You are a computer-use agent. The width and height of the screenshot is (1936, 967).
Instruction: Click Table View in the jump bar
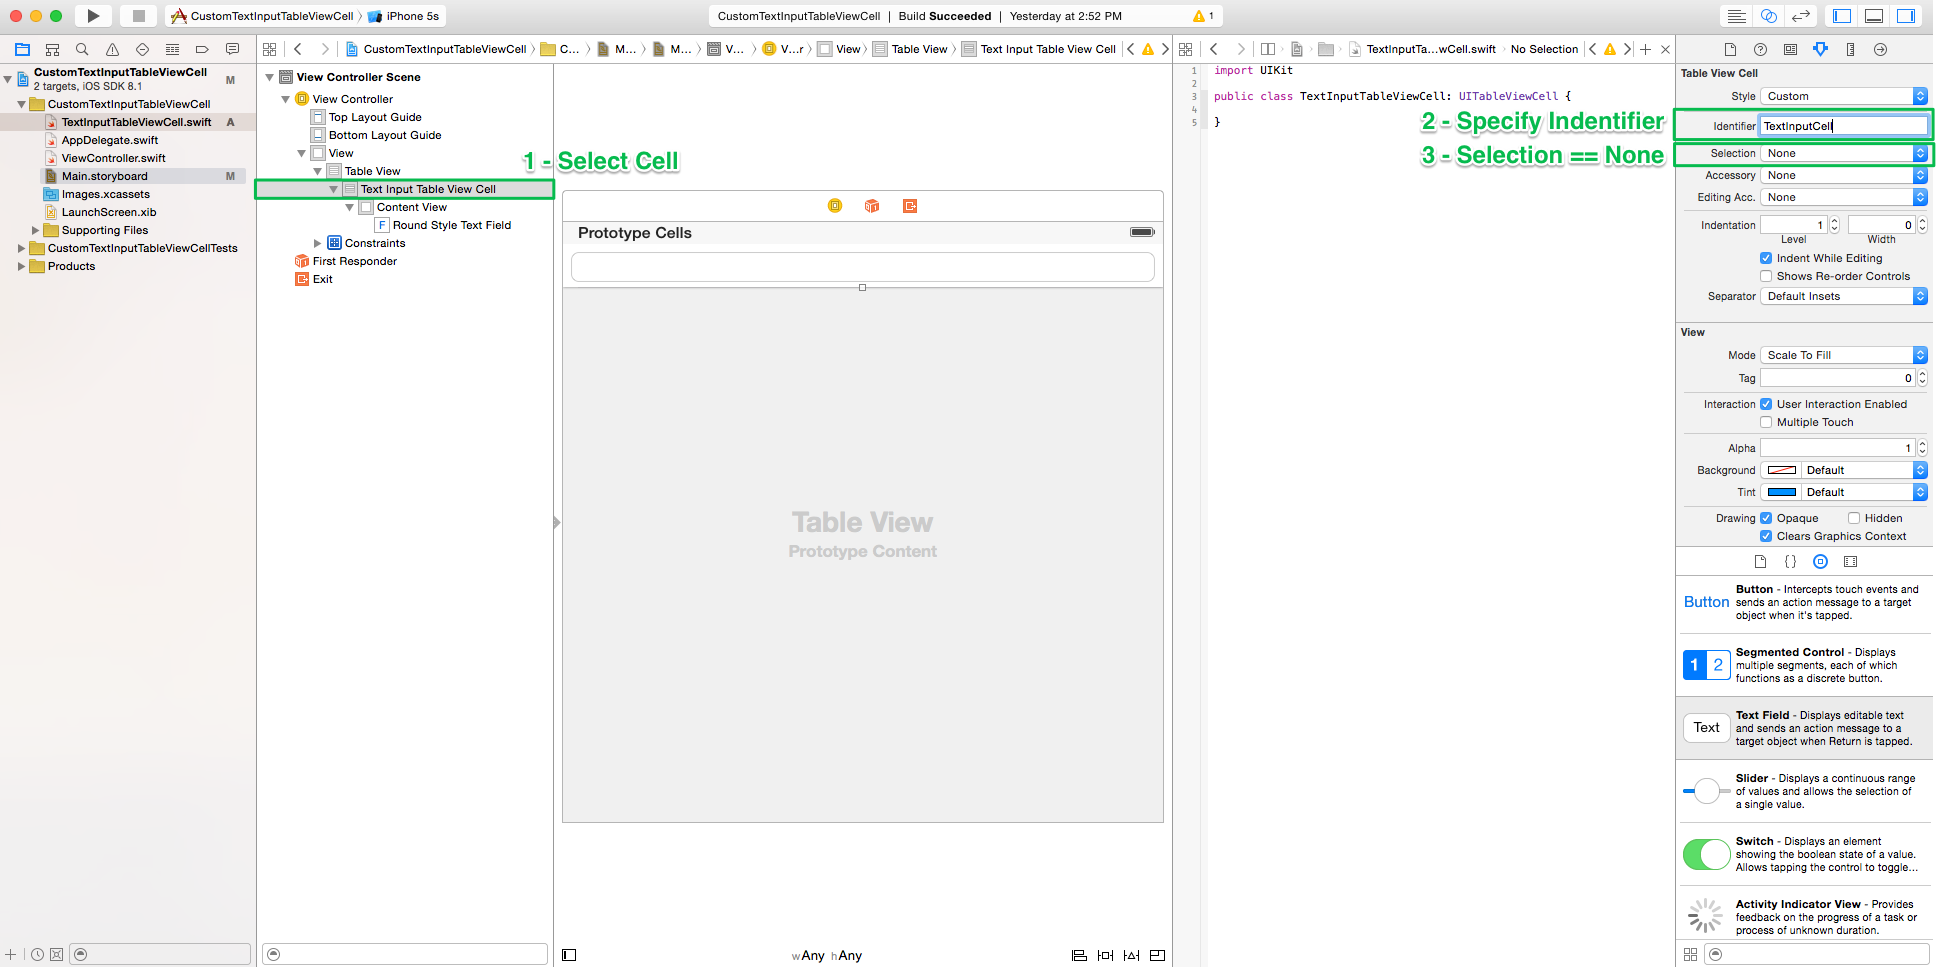(918, 49)
